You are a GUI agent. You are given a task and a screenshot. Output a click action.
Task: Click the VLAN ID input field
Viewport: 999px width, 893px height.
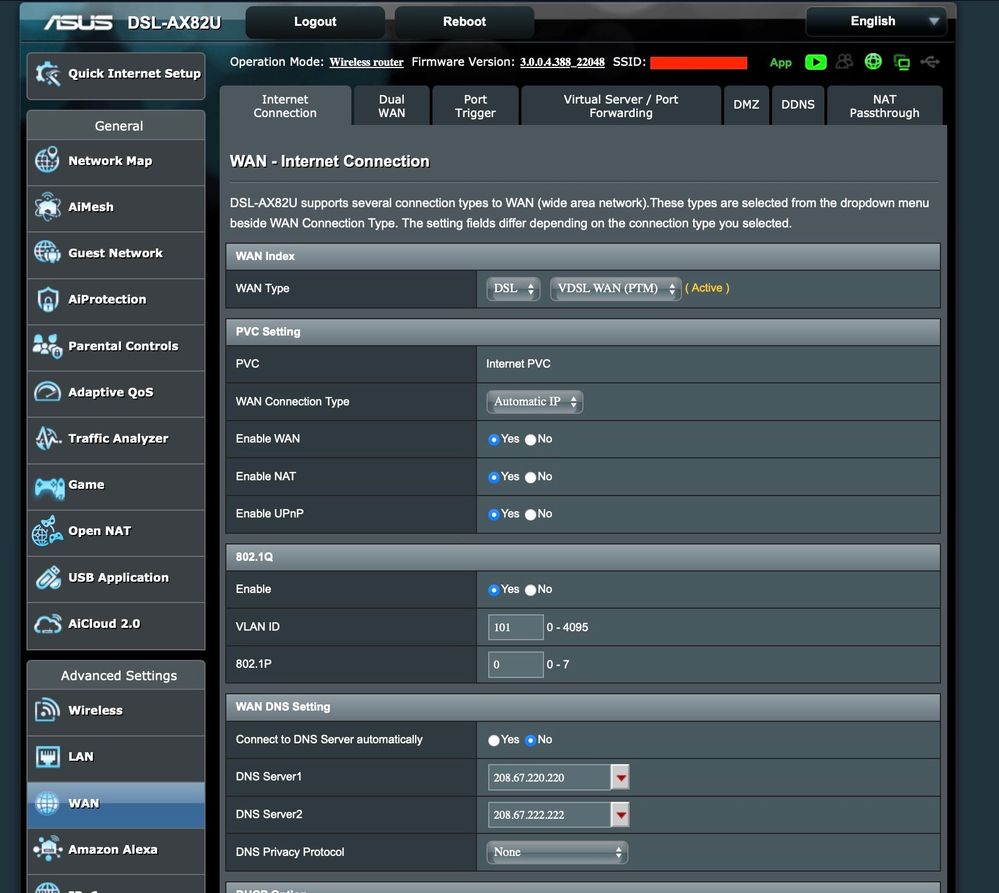[515, 627]
